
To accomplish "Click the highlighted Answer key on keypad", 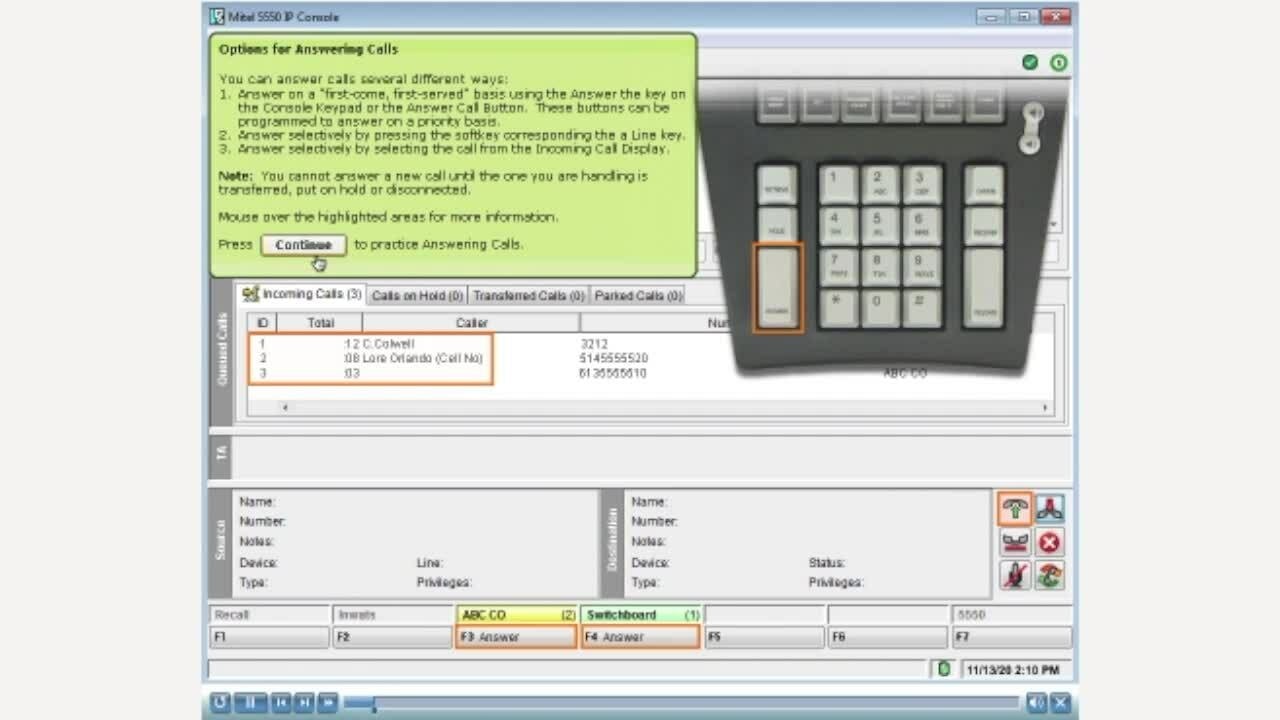I will [778, 287].
